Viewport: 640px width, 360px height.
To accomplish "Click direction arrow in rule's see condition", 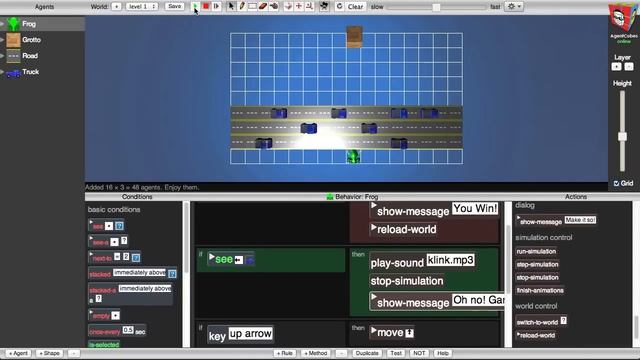I will pyautogui.click(x=239, y=260).
